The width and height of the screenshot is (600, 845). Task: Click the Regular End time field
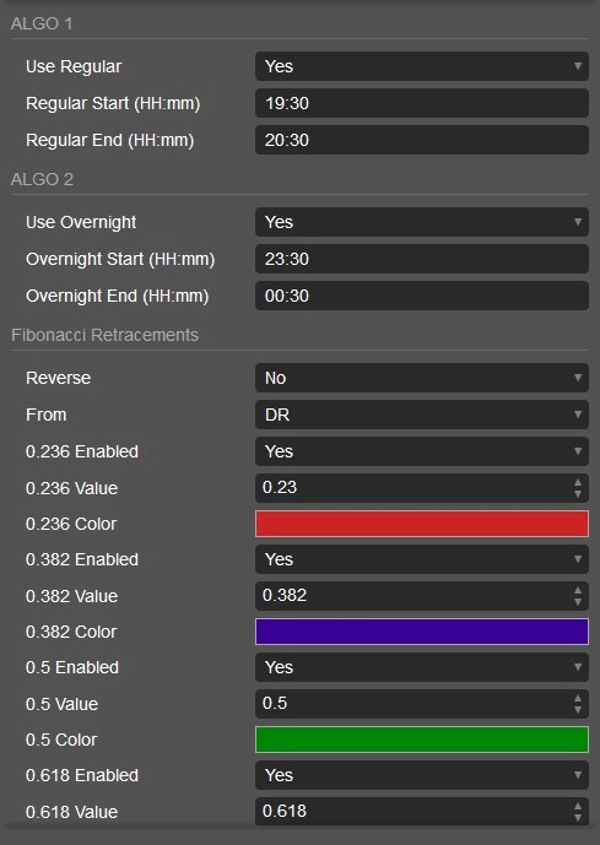click(x=421, y=140)
